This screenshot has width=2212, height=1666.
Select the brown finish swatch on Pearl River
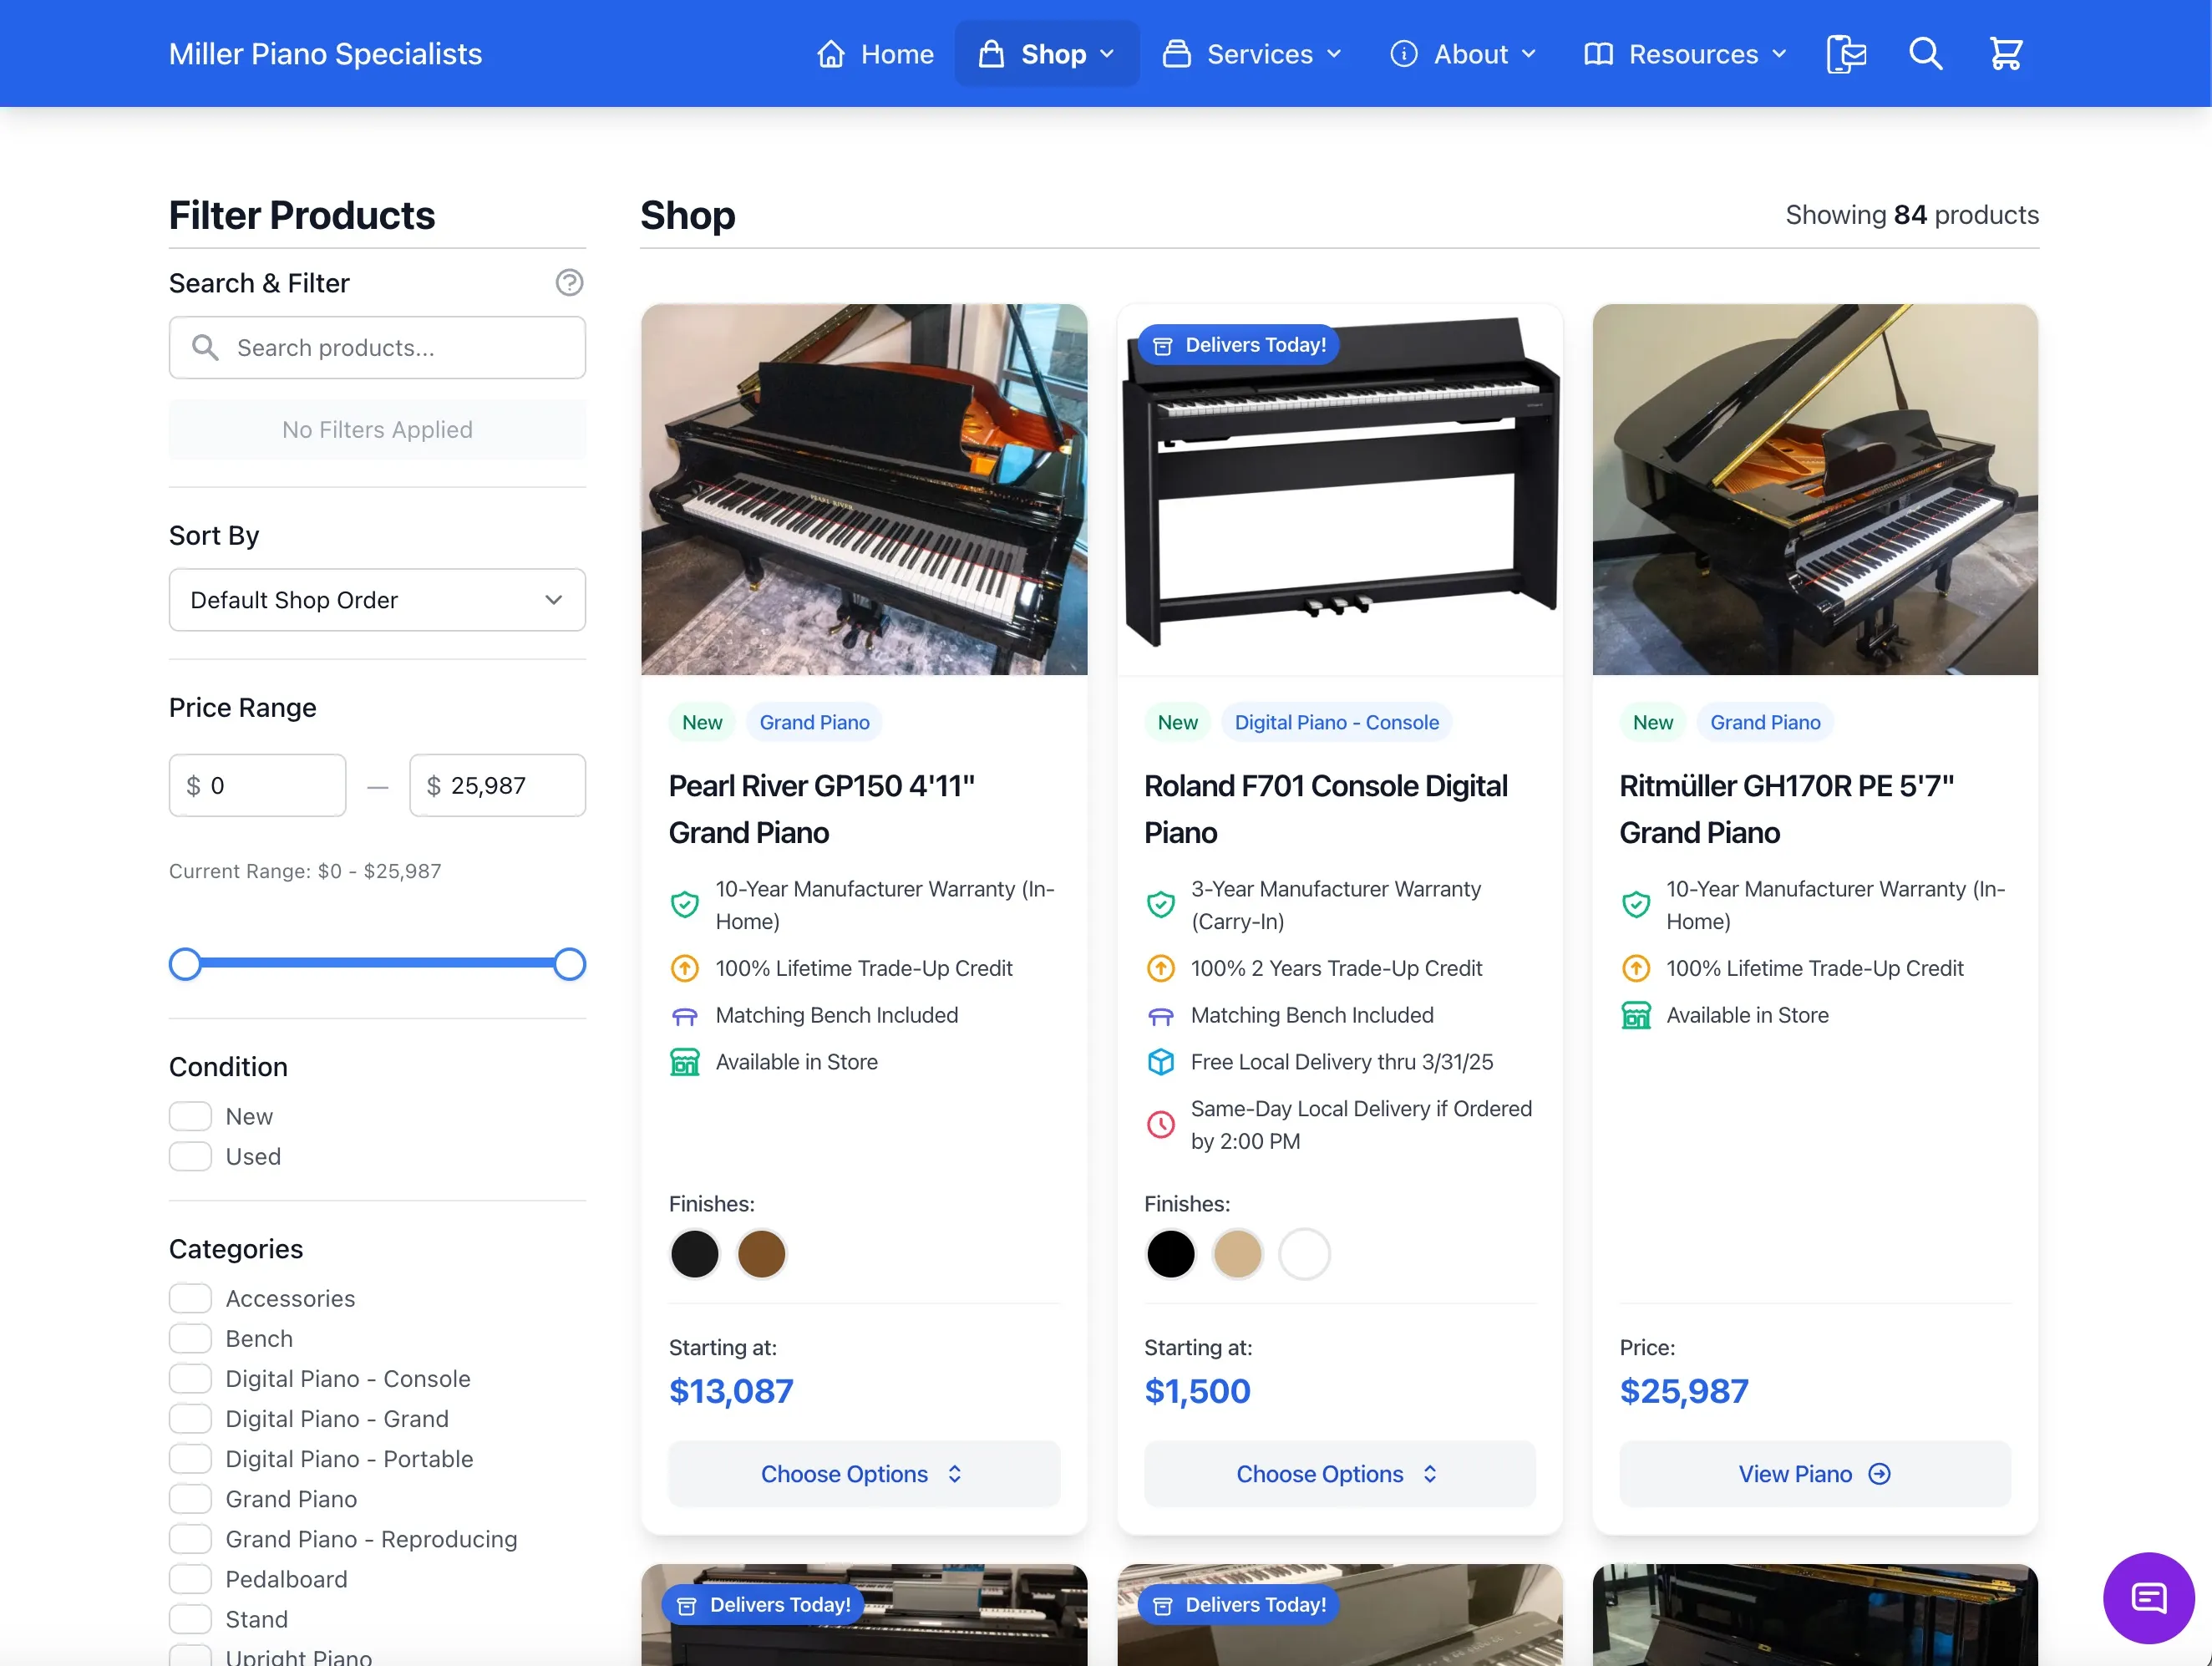[761, 1254]
